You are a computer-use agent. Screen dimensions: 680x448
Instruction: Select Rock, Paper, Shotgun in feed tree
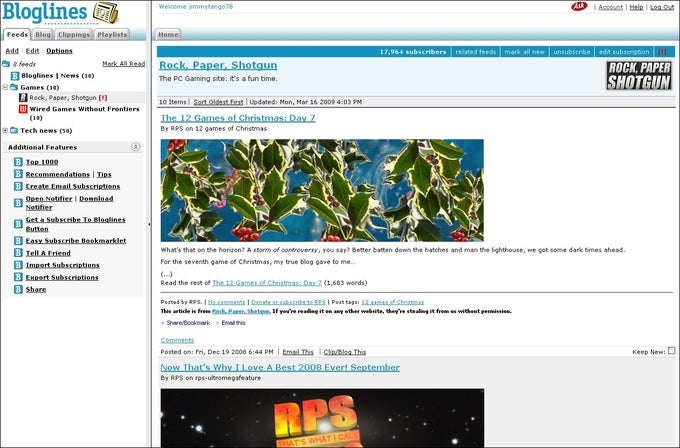coord(63,98)
